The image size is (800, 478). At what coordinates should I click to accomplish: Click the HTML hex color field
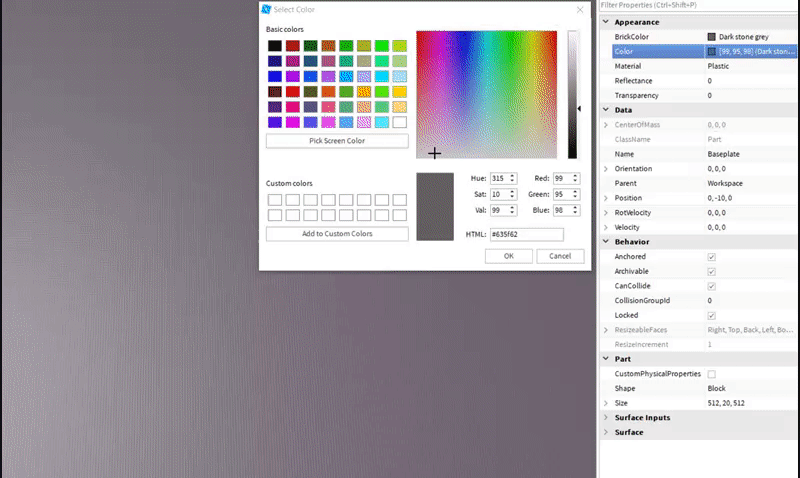(x=526, y=234)
